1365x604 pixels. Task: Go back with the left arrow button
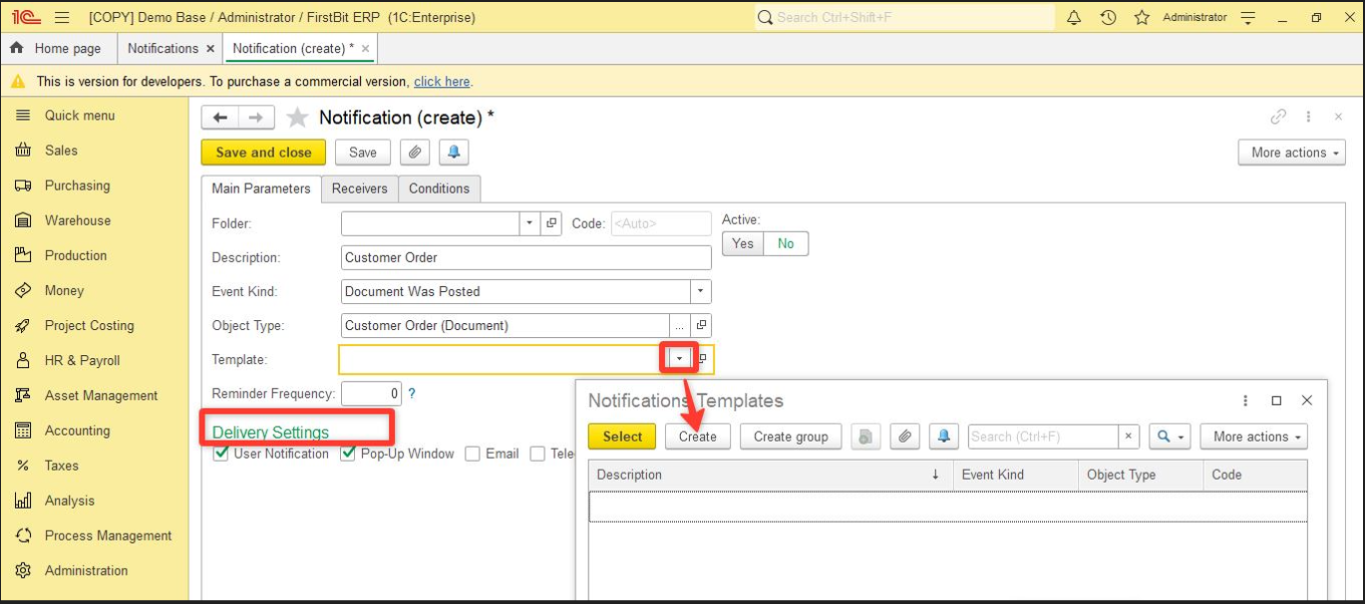point(220,118)
